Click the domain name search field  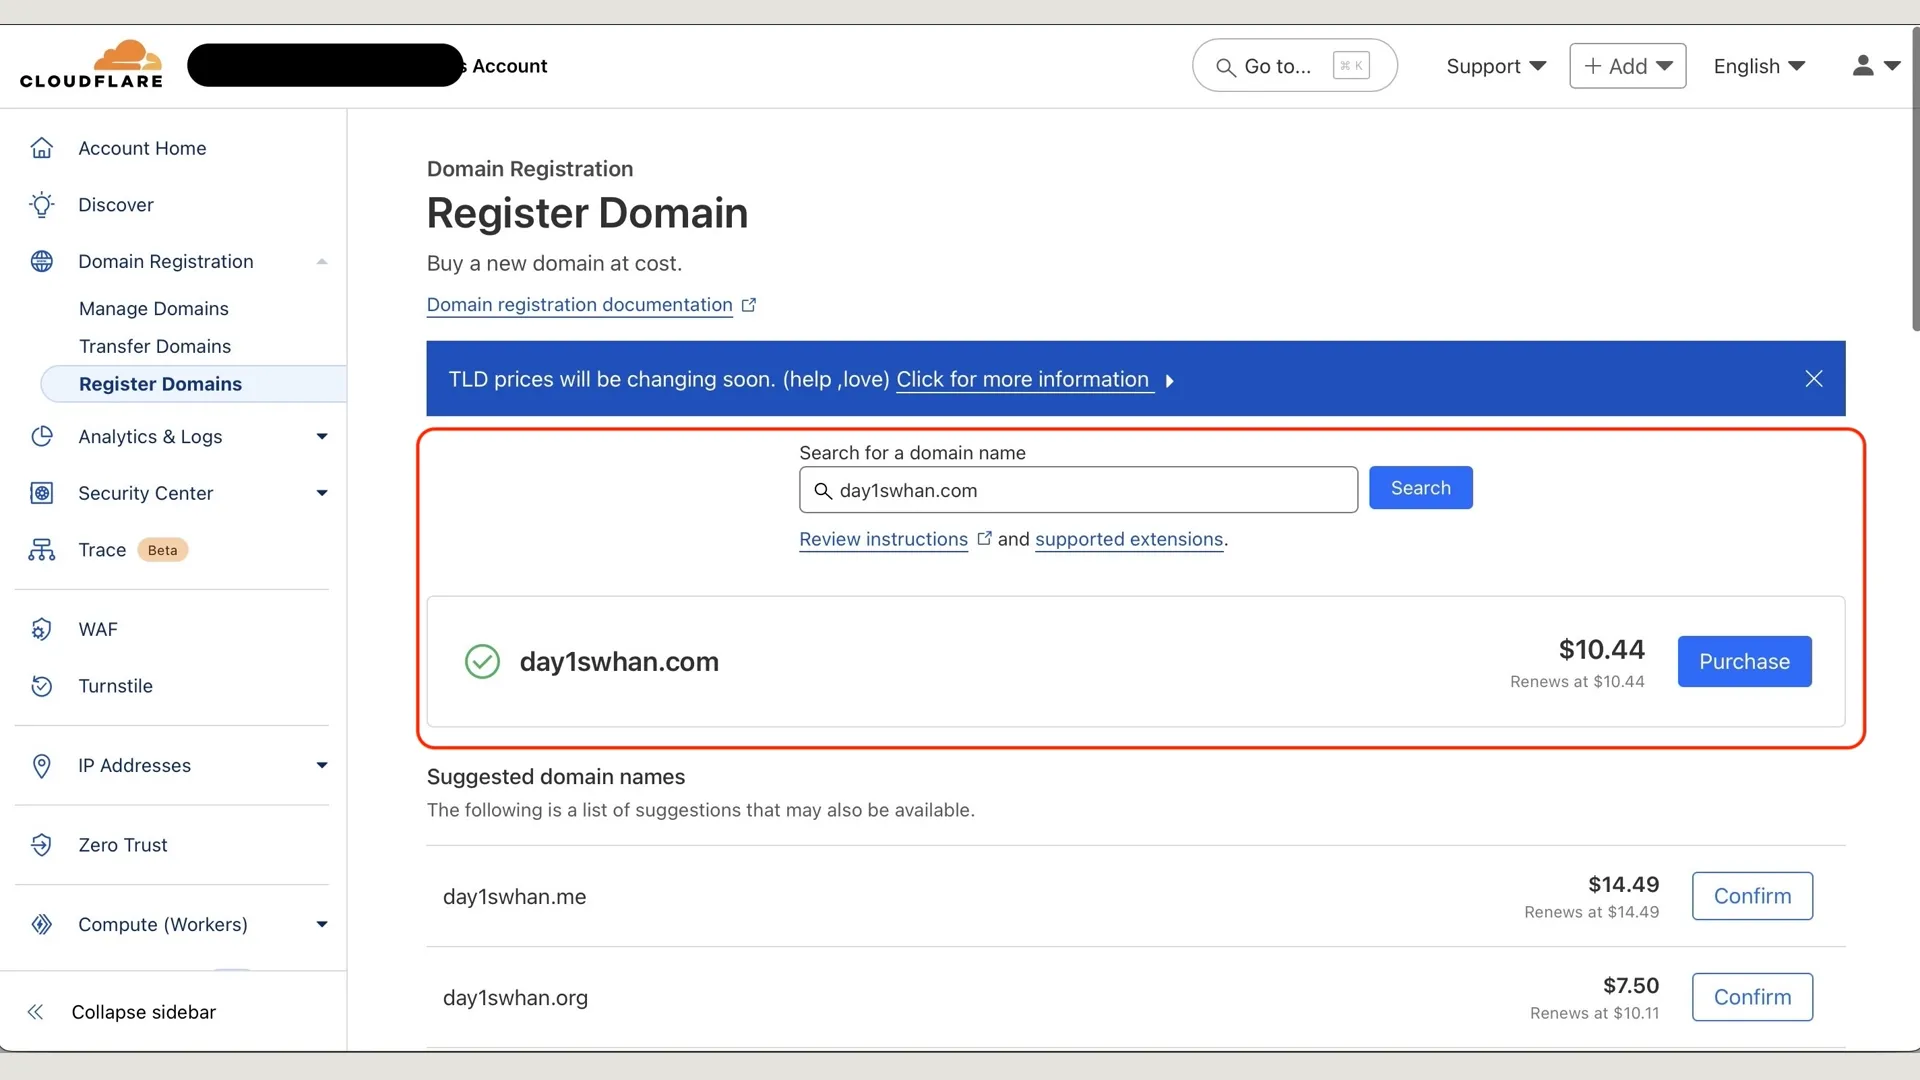[x=1078, y=490]
